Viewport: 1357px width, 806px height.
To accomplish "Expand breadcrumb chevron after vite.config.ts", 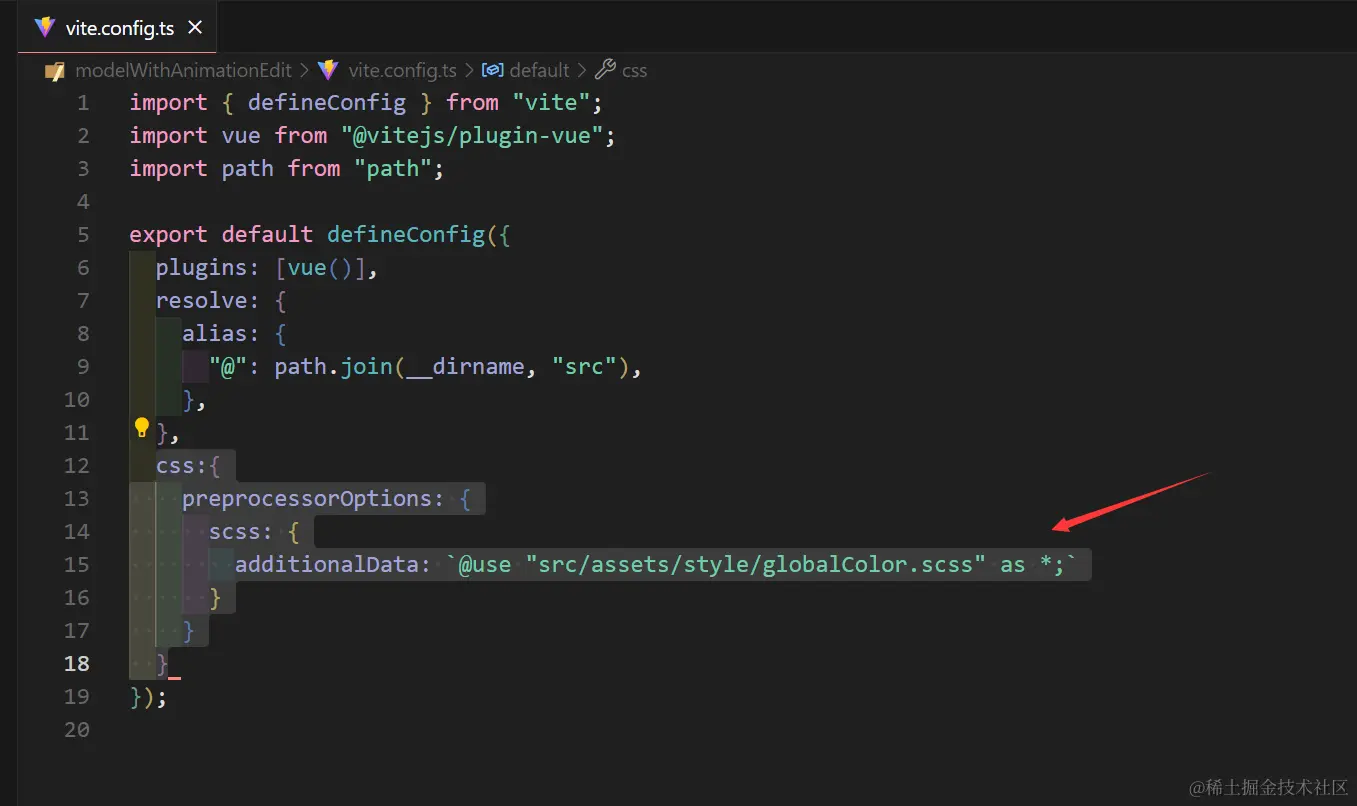I will coord(469,70).
